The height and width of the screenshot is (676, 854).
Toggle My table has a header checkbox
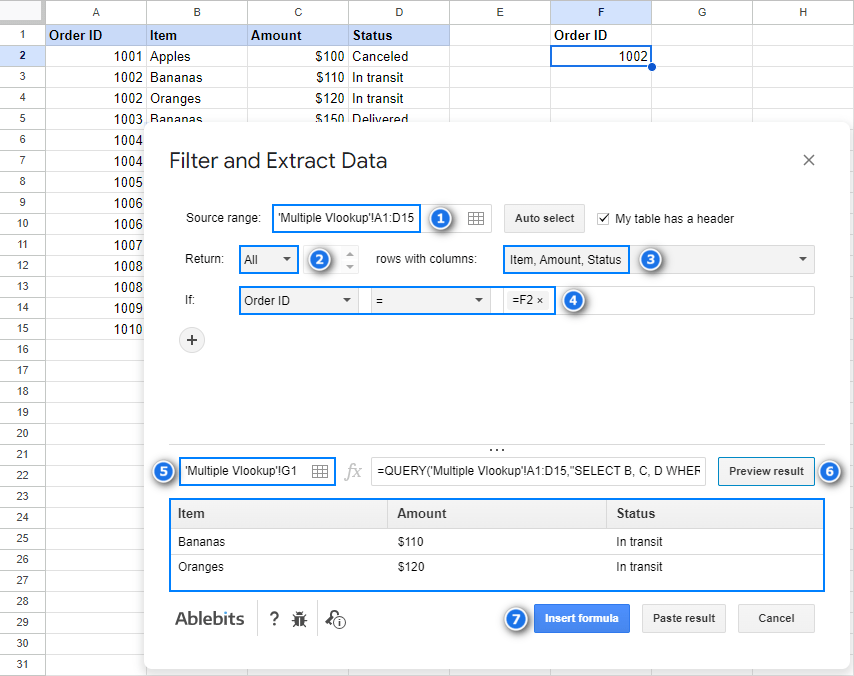click(603, 218)
